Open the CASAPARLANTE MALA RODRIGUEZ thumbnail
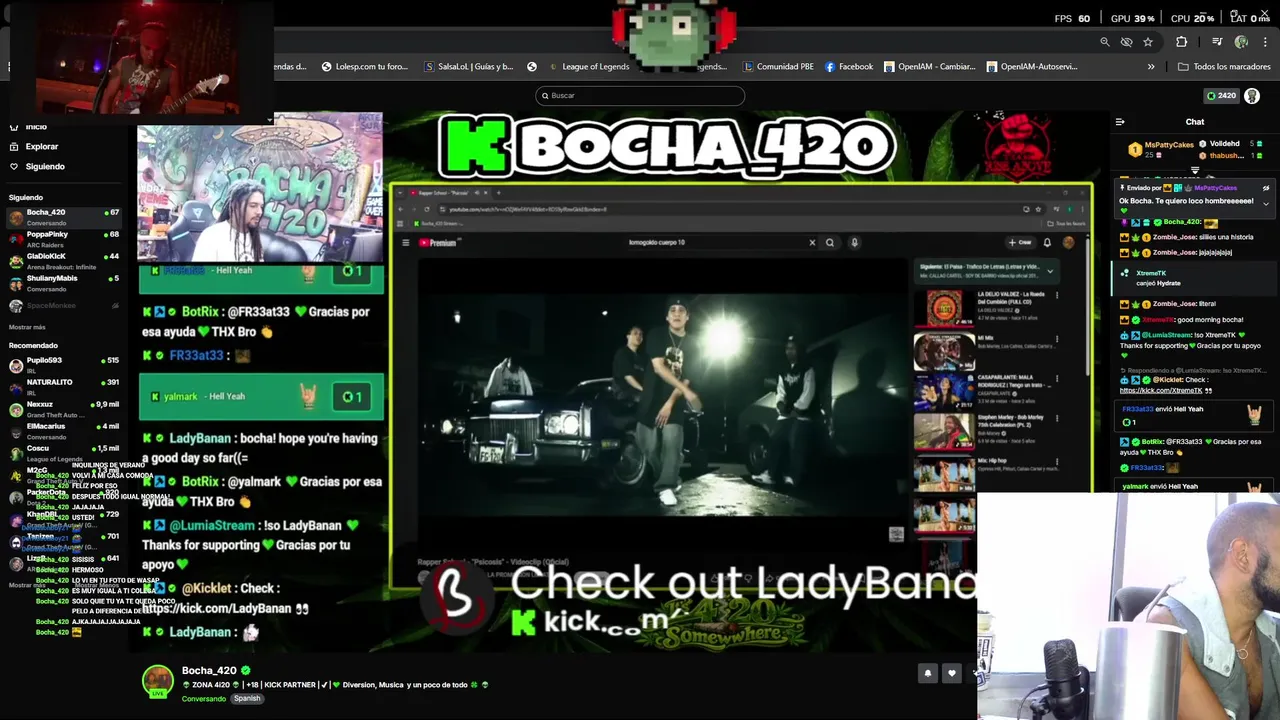Image resolution: width=1280 pixels, height=720 pixels. coord(944,393)
